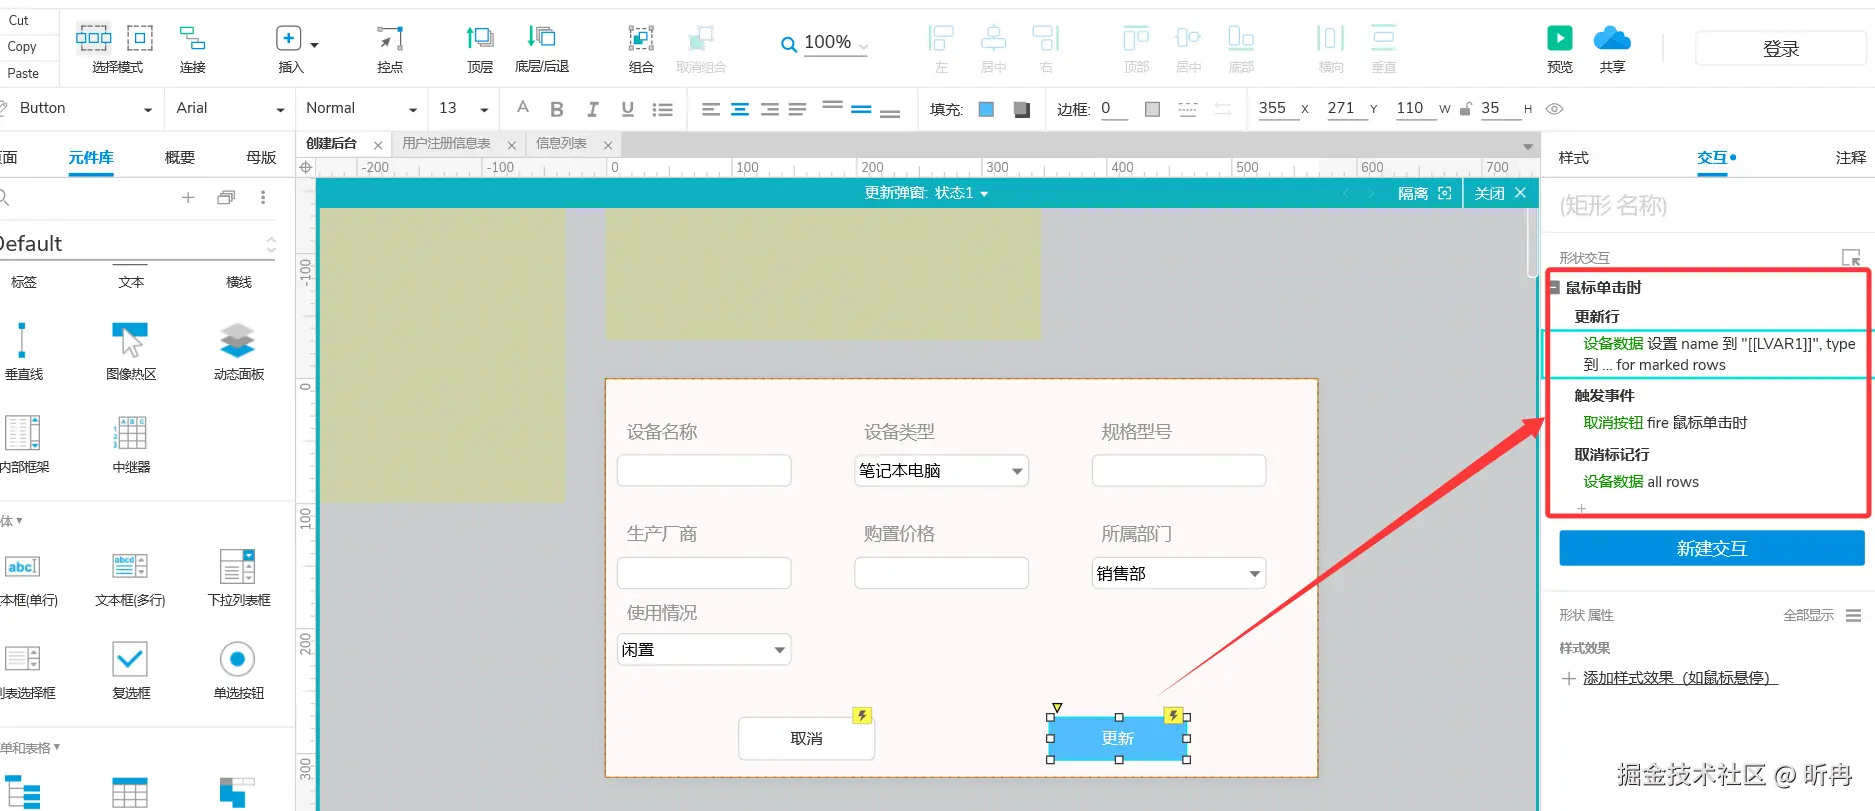
Task: Click the 设备名称 text input field
Action: (704, 470)
